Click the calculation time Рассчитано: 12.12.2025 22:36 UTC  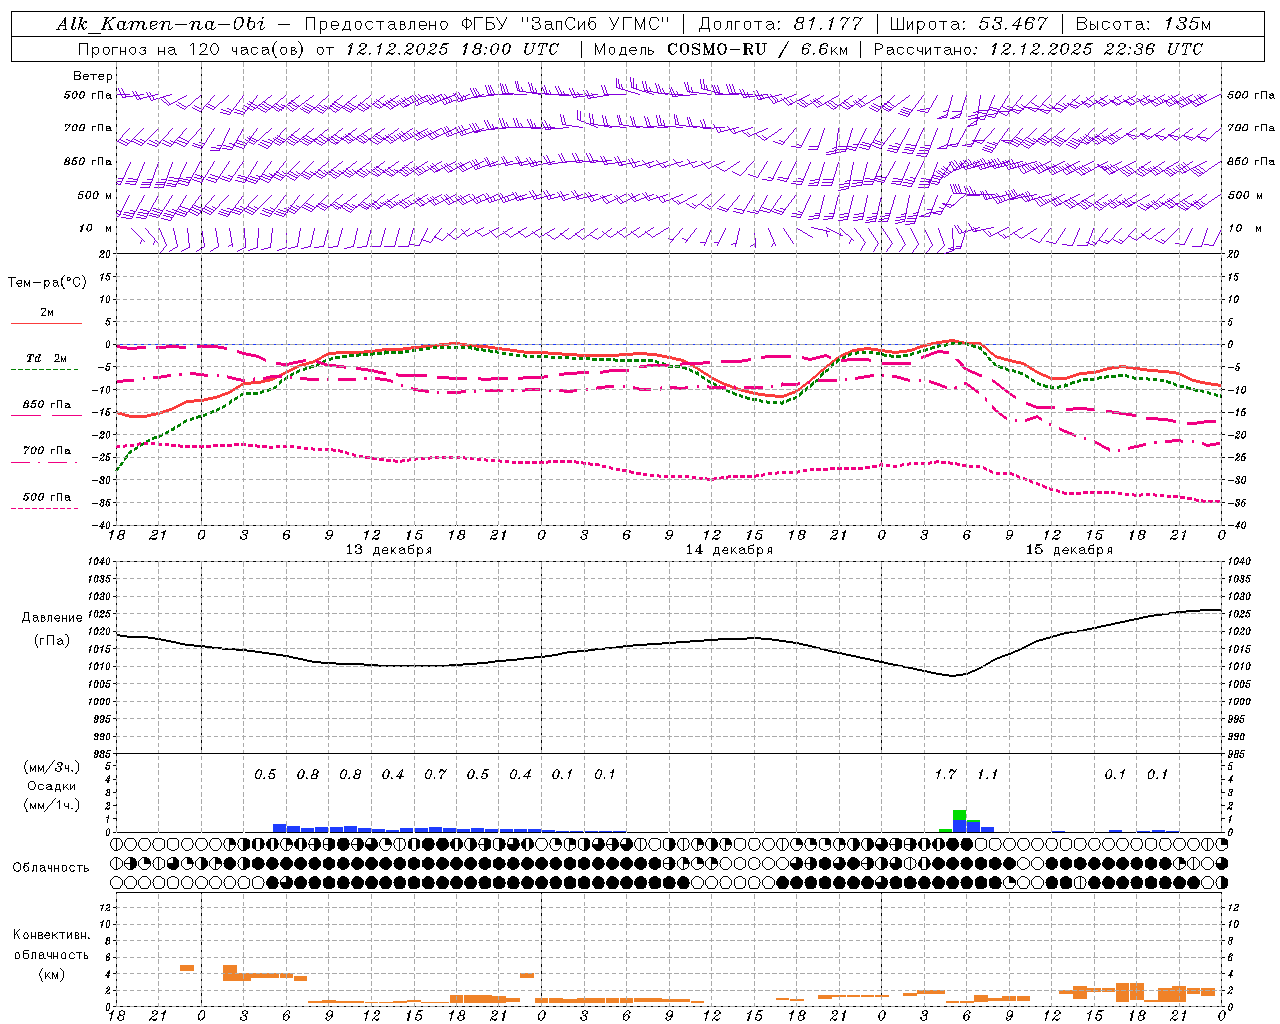pyautogui.click(x=1038, y=49)
